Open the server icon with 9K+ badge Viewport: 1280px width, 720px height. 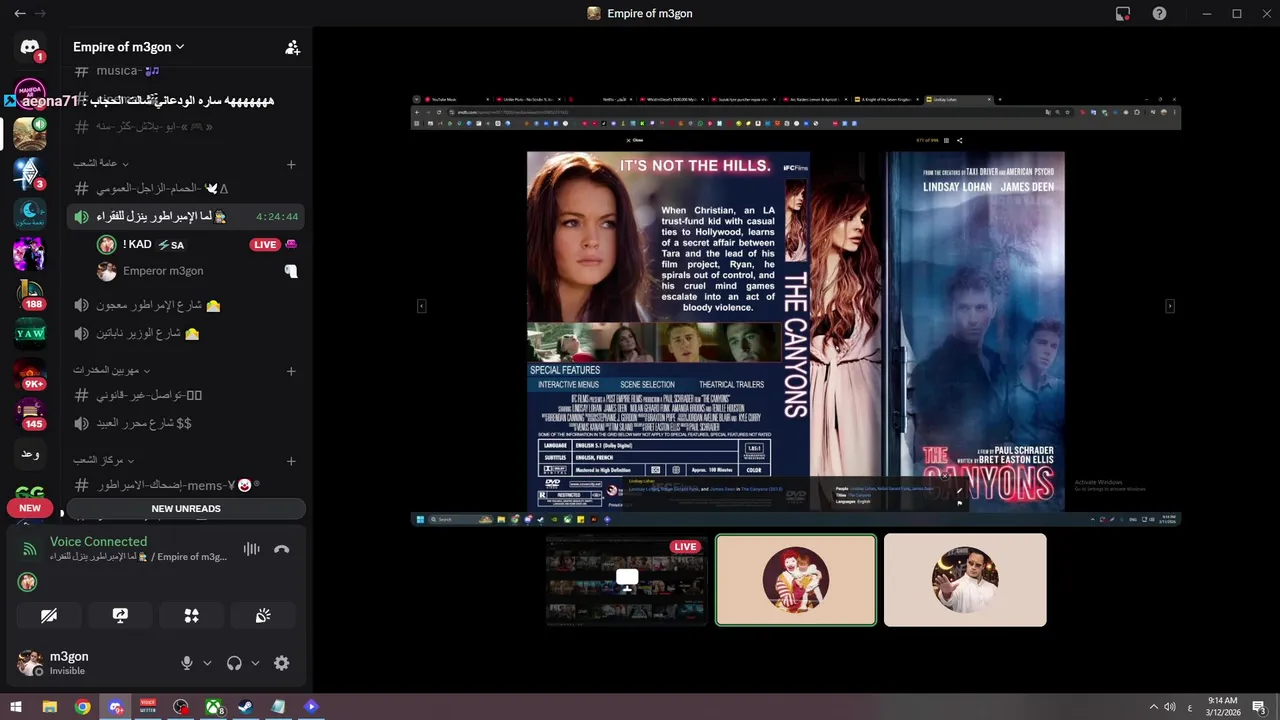pyautogui.click(x=30, y=374)
